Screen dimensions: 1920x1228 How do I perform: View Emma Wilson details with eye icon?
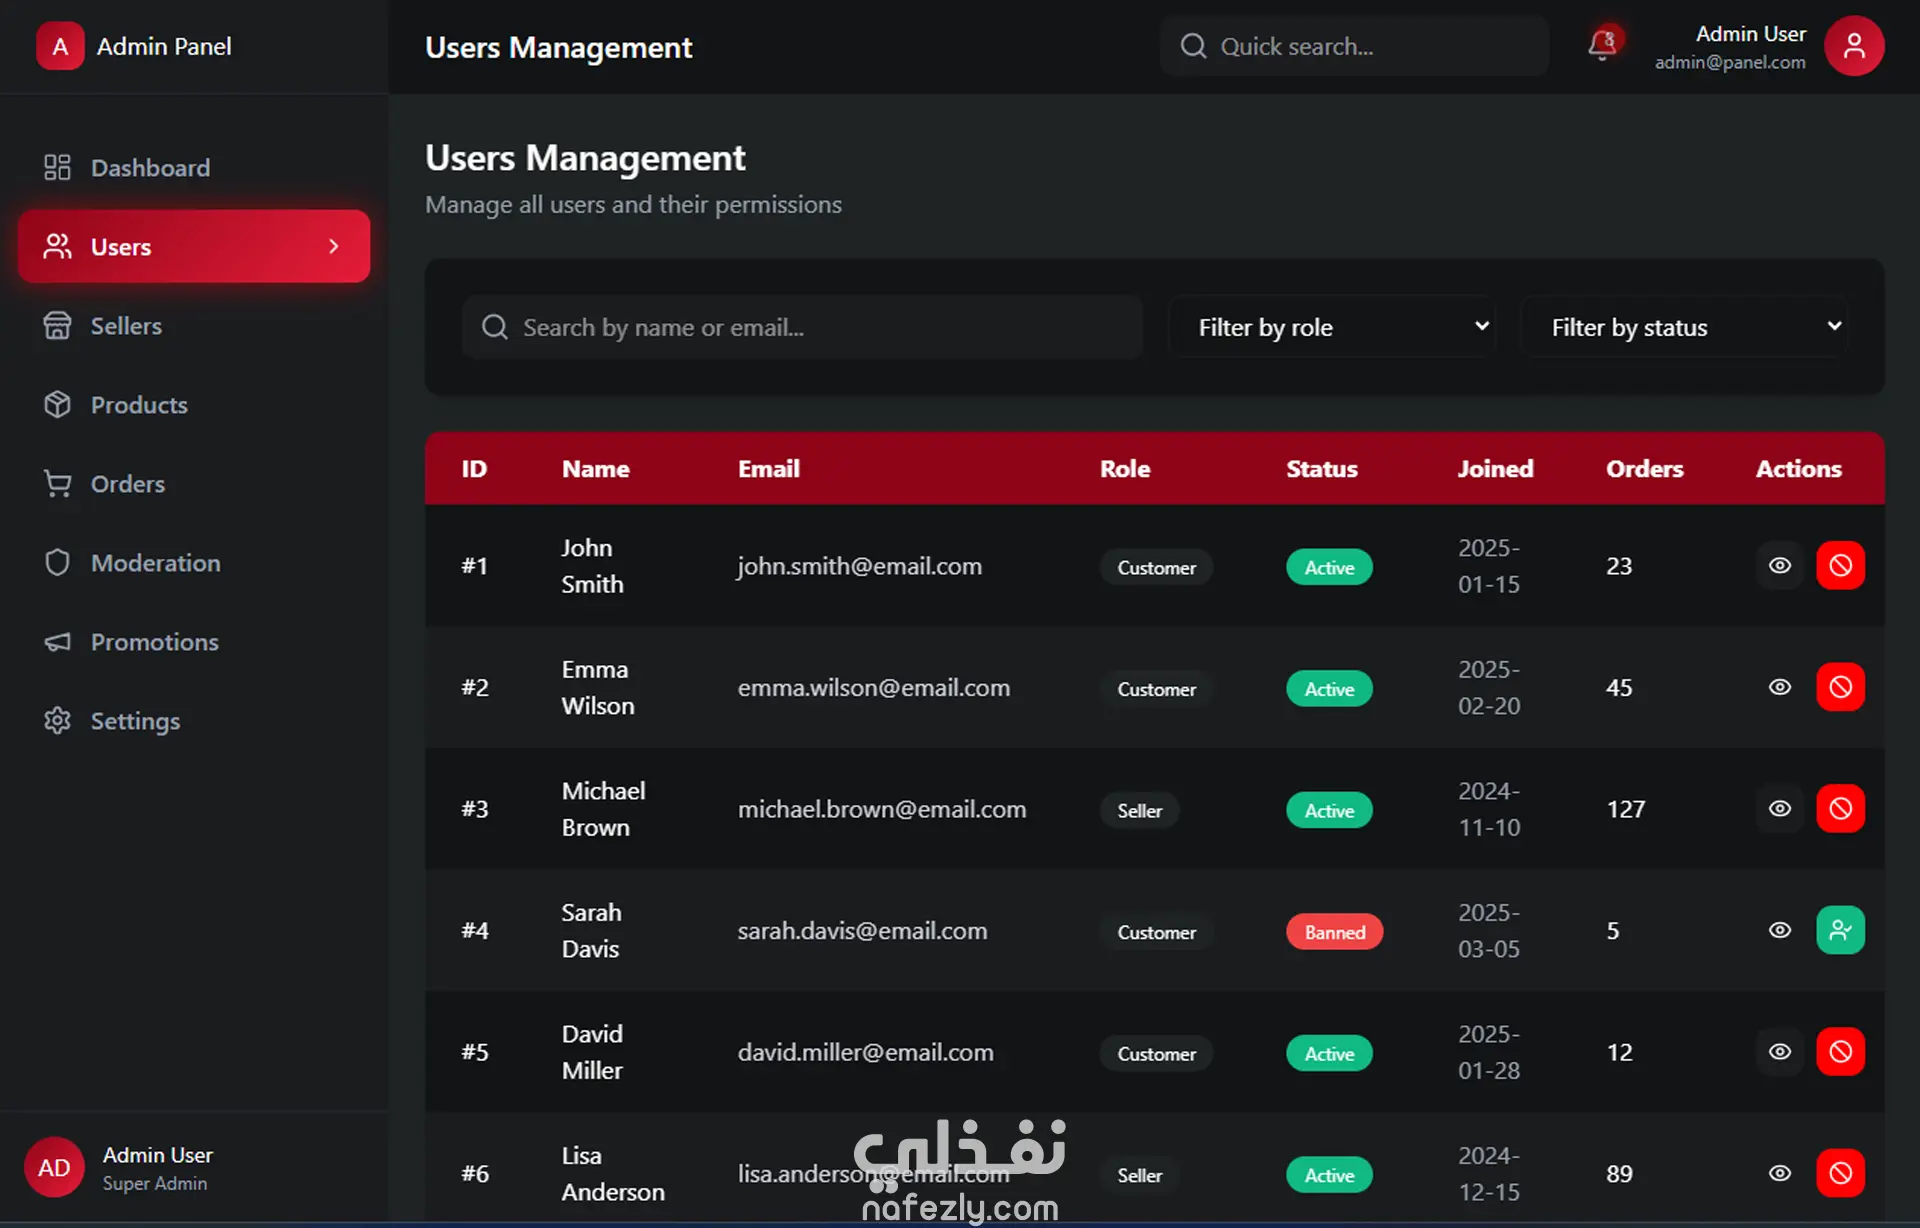1780,687
